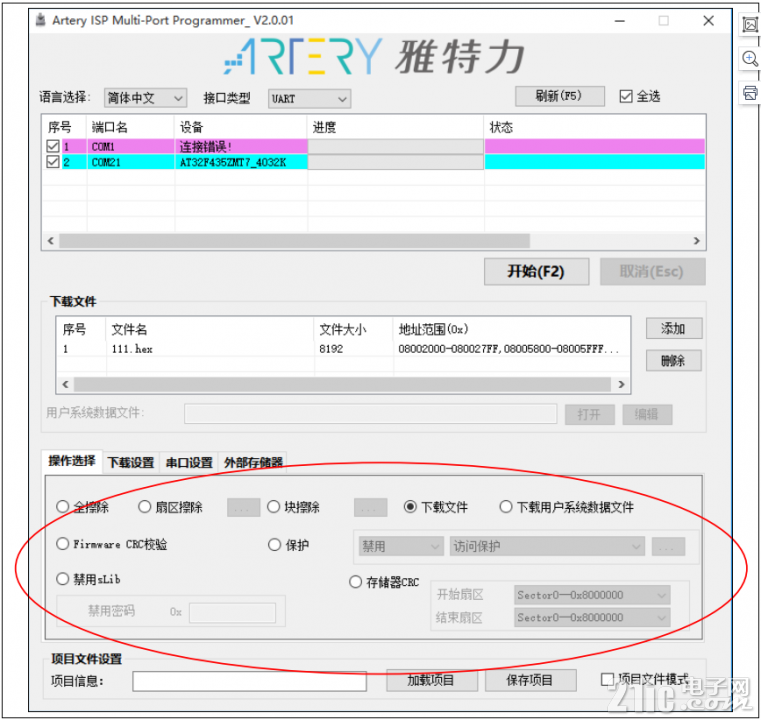This screenshot has width=761, height=720.
Task: Click the 项目信息 input field
Action: [x=249, y=681]
